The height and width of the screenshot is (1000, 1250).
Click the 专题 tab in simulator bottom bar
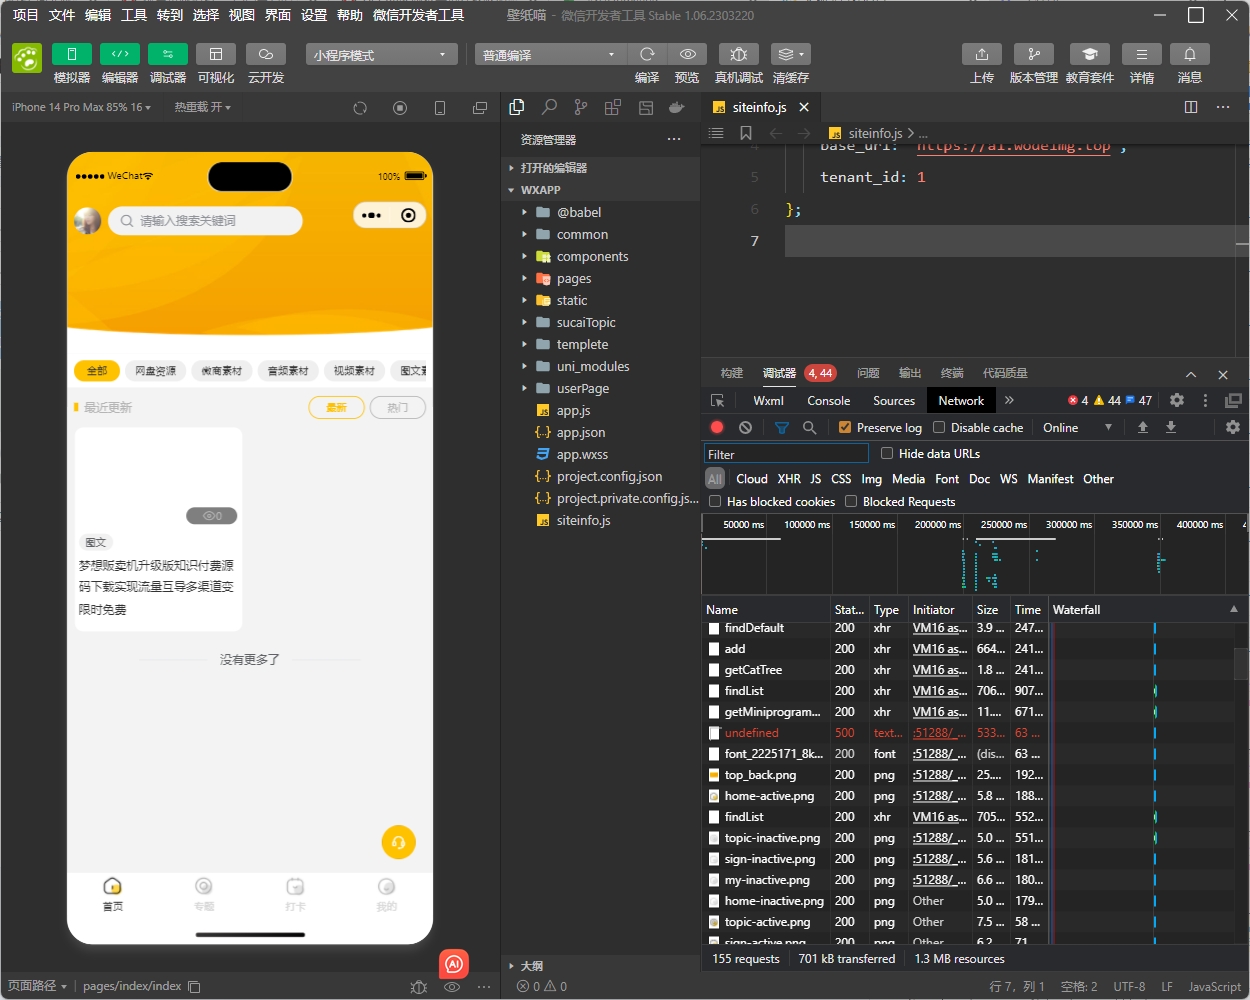204,893
